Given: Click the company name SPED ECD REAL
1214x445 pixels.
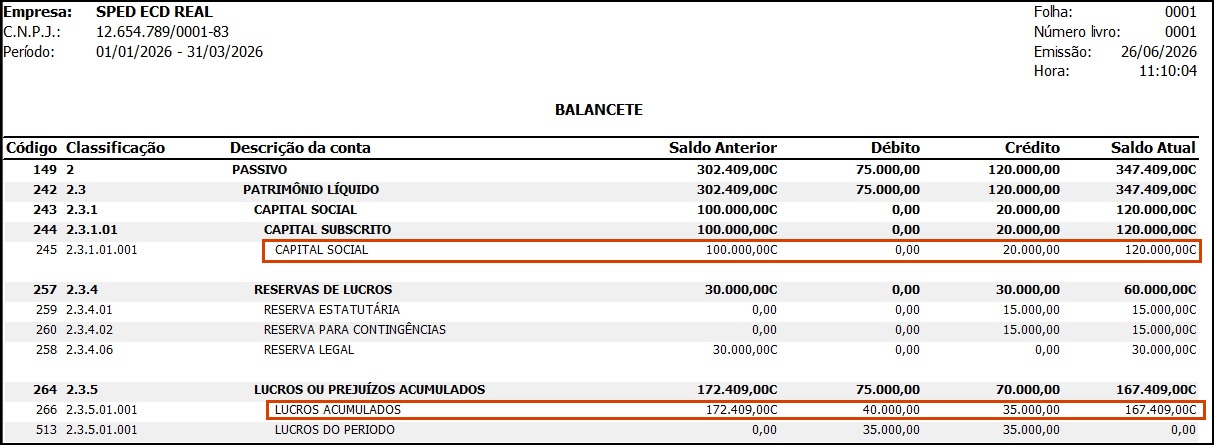Looking at the screenshot, I should pyautogui.click(x=154, y=12).
